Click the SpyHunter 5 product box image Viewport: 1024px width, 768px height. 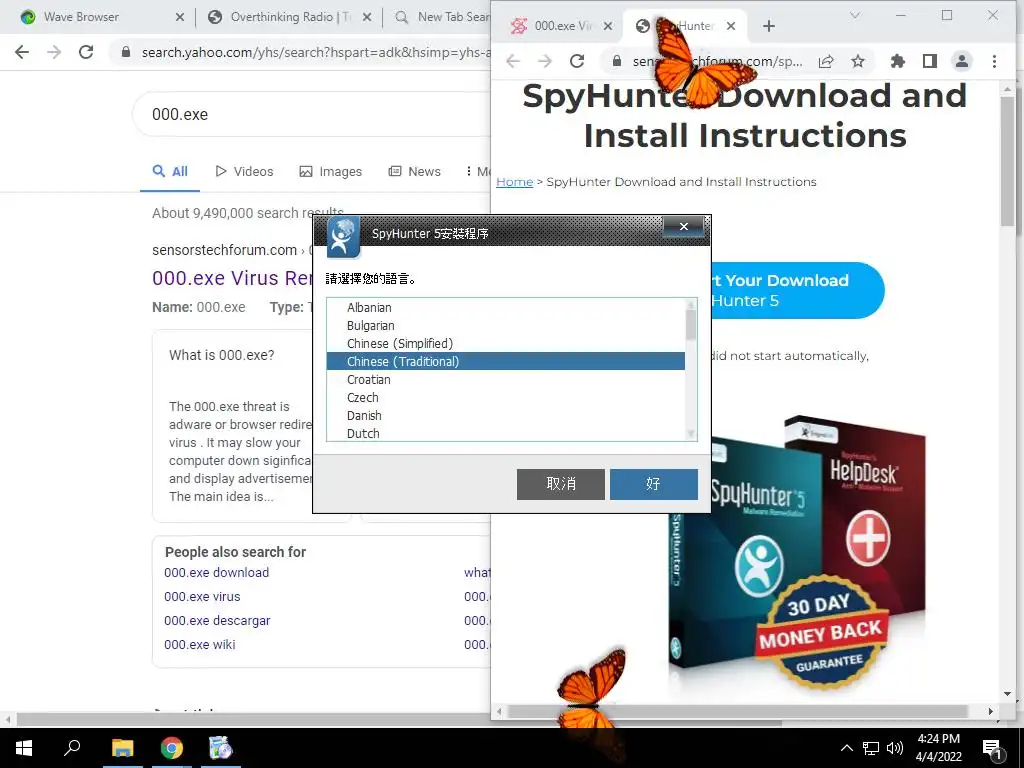(744, 555)
